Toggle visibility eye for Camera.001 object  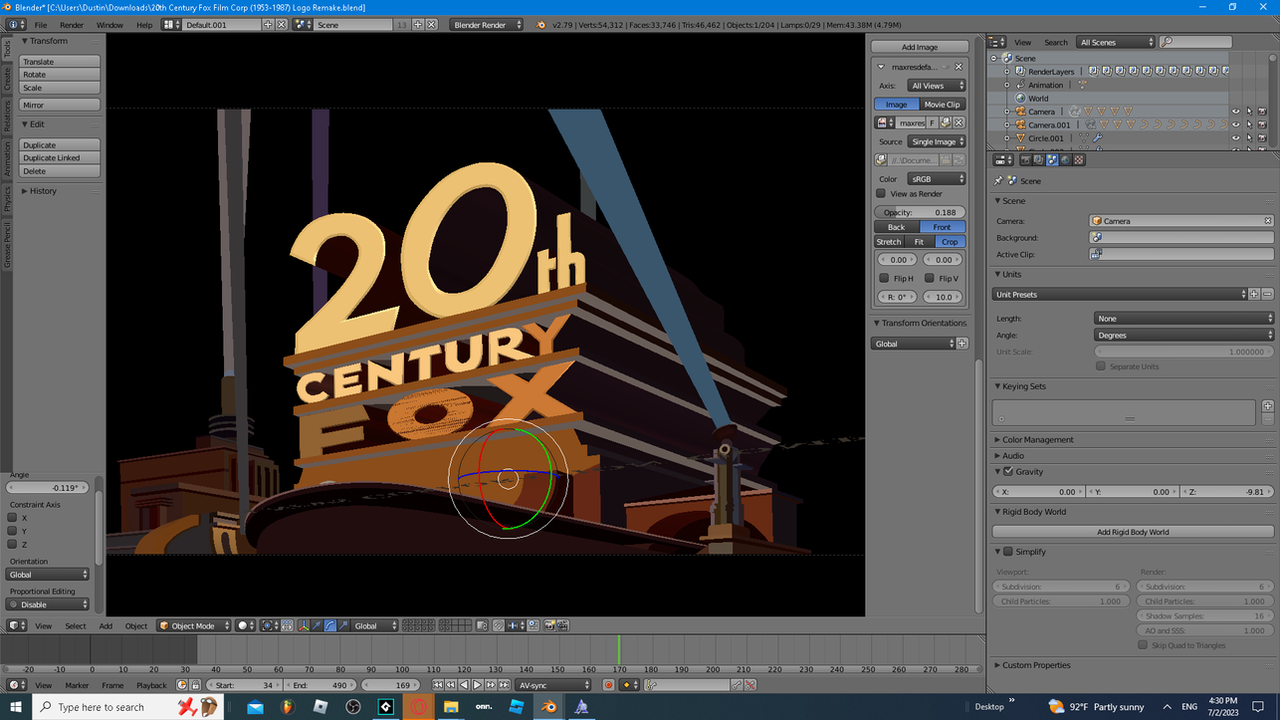pos(1236,124)
